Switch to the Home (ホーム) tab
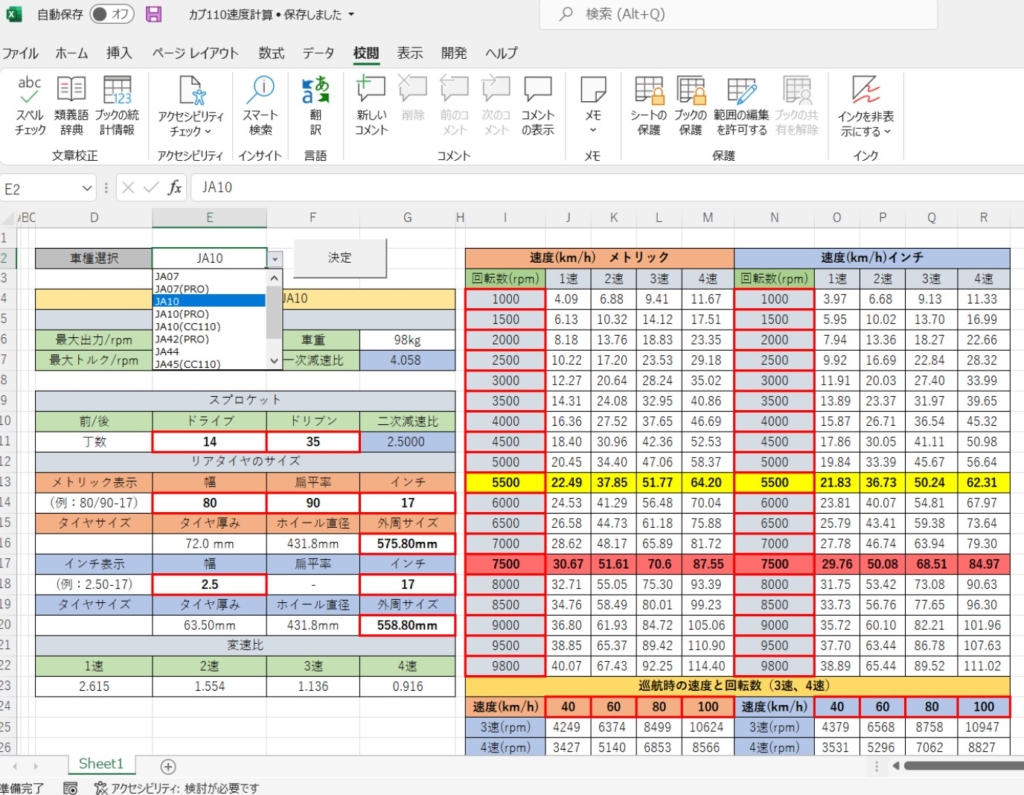The width and height of the screenshot is (1024, 795). [x=71, y=53]
